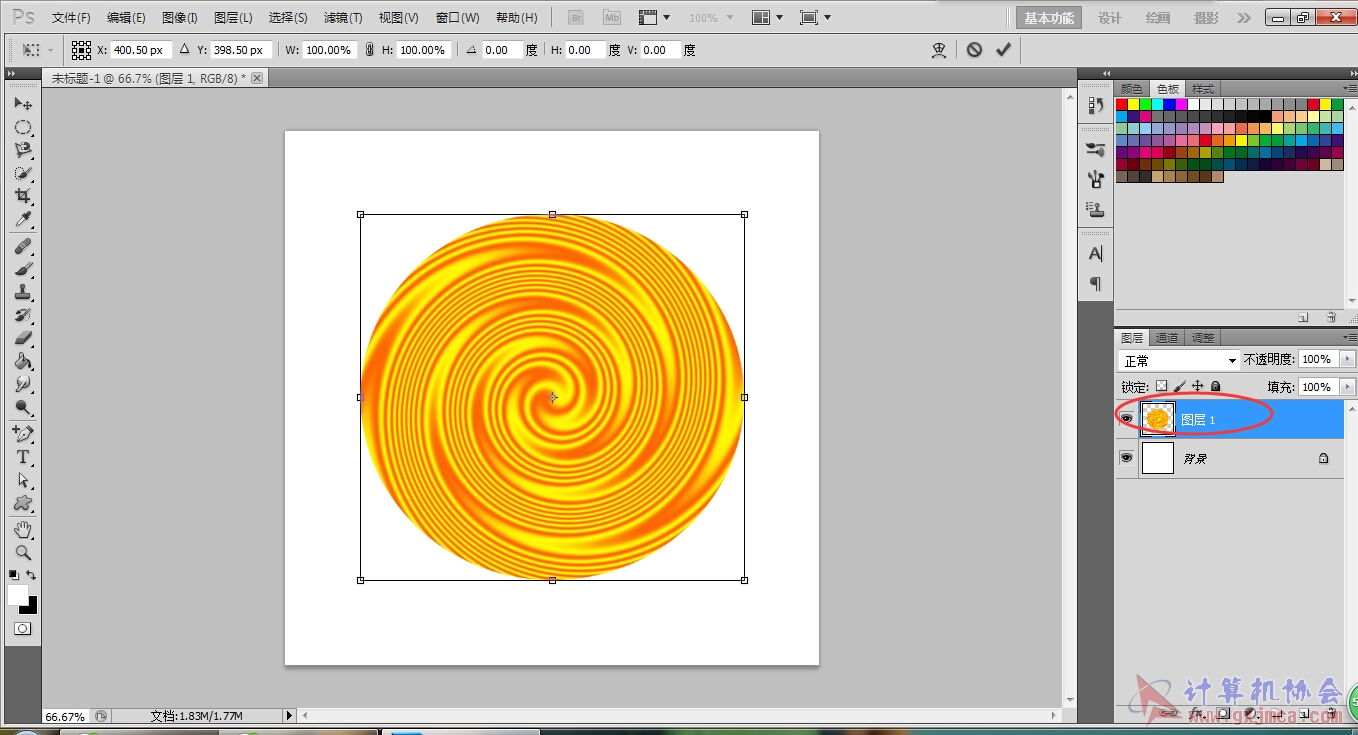This screenshot has width=1358, height=735.
Task: Select the Horizontal Type tool
Action: (x=23, y=457)
